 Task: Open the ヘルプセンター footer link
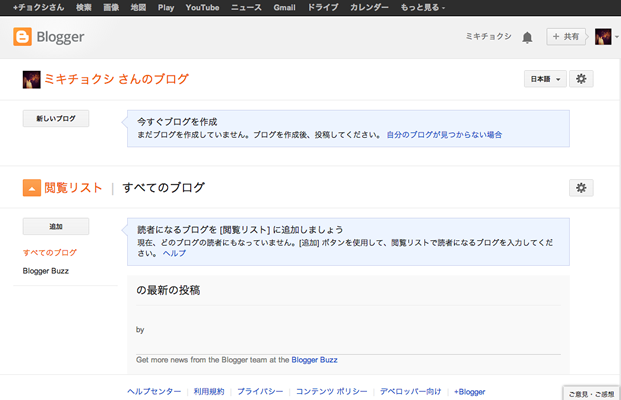[x=154, y=391]
